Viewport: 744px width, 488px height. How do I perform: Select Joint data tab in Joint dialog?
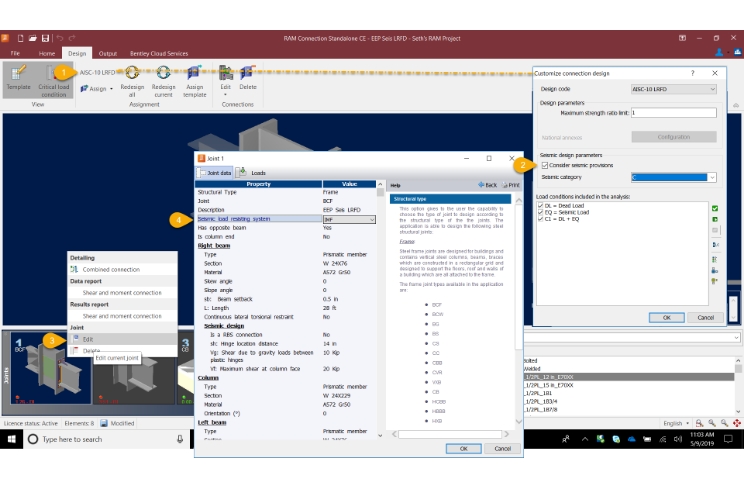pos(214,173)
